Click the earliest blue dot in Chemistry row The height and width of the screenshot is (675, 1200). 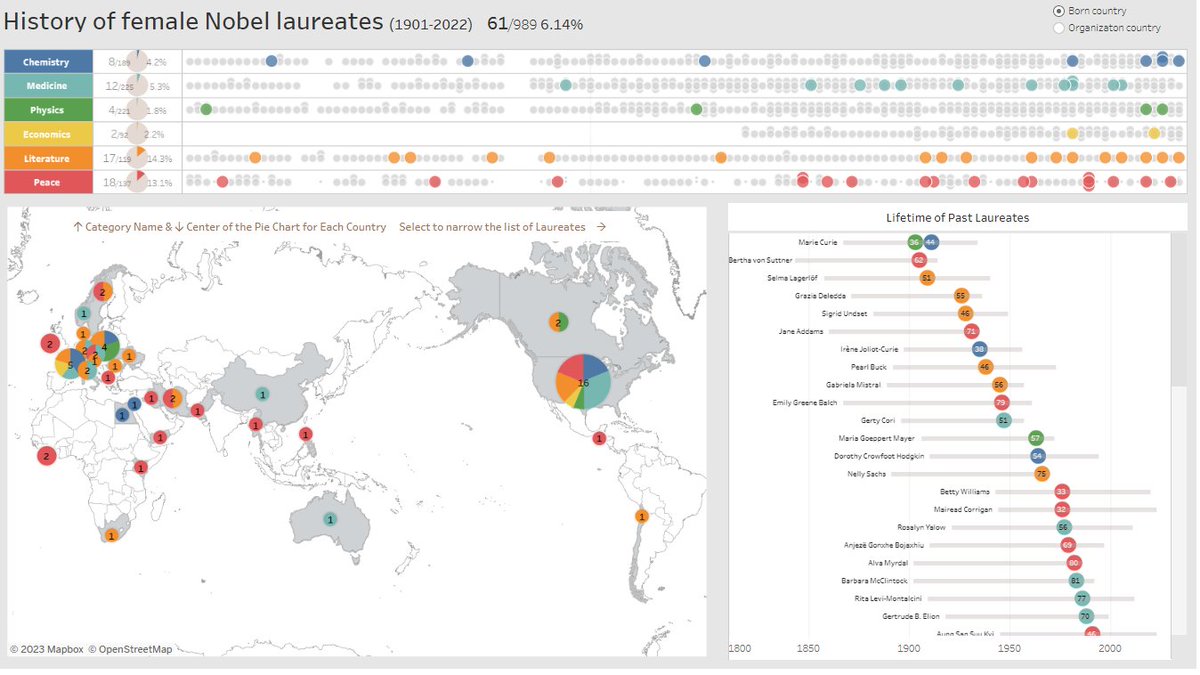click(x=272, y=61)
